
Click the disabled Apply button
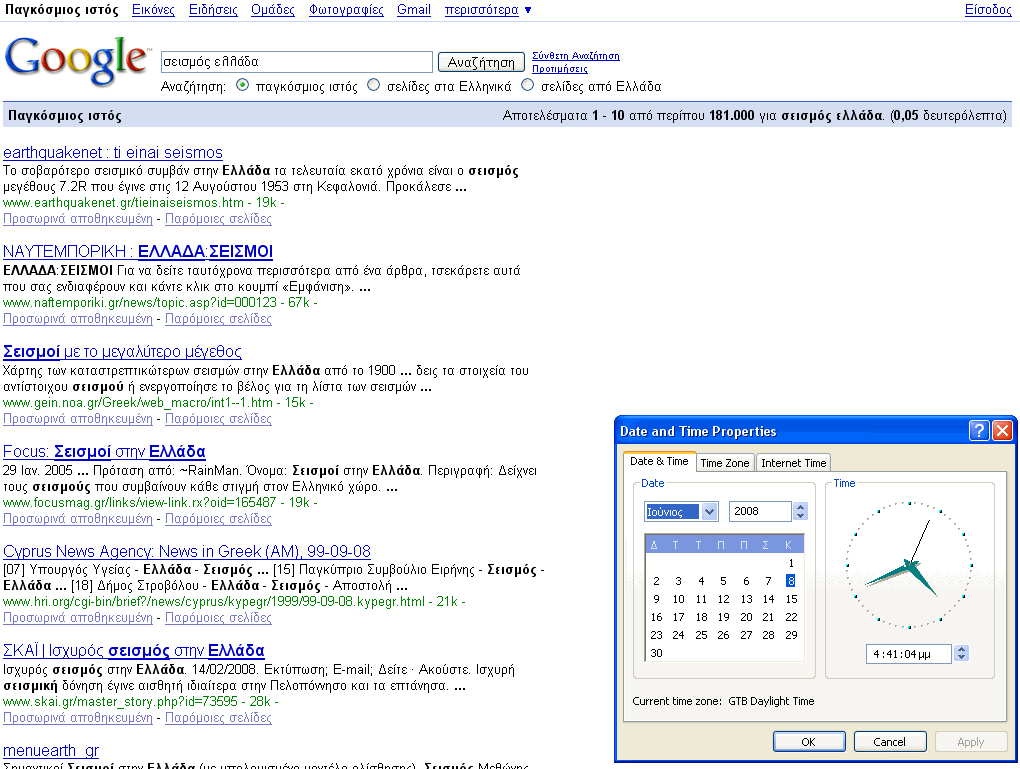point(971,742)
